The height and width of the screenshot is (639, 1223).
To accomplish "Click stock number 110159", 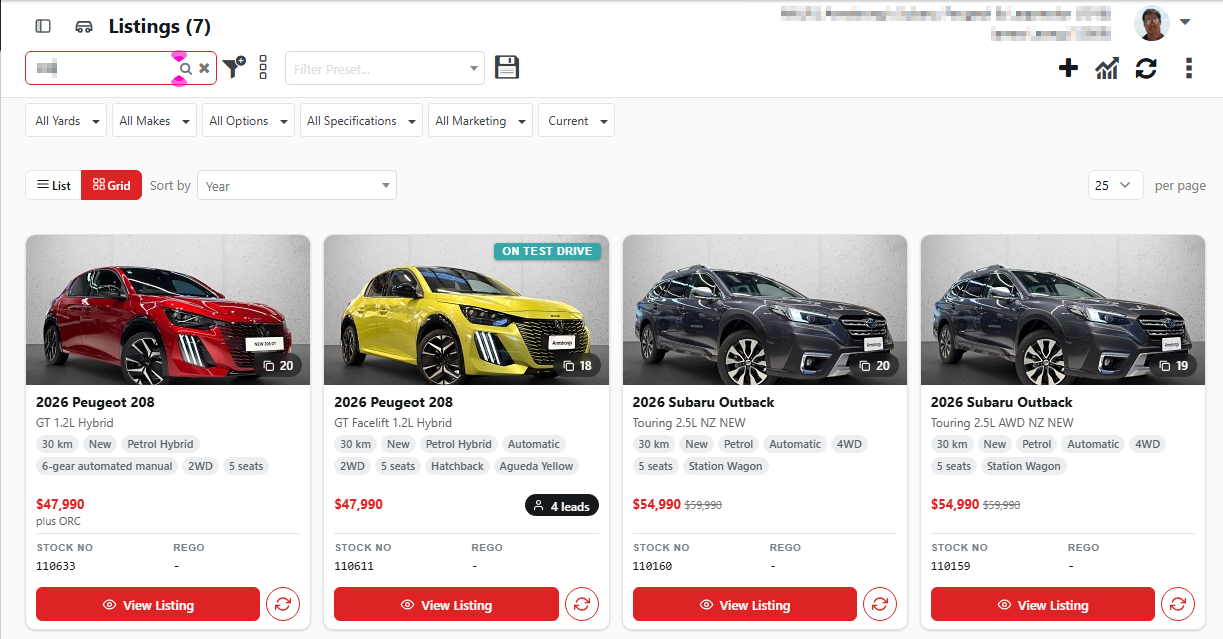I will coord(951,566).
